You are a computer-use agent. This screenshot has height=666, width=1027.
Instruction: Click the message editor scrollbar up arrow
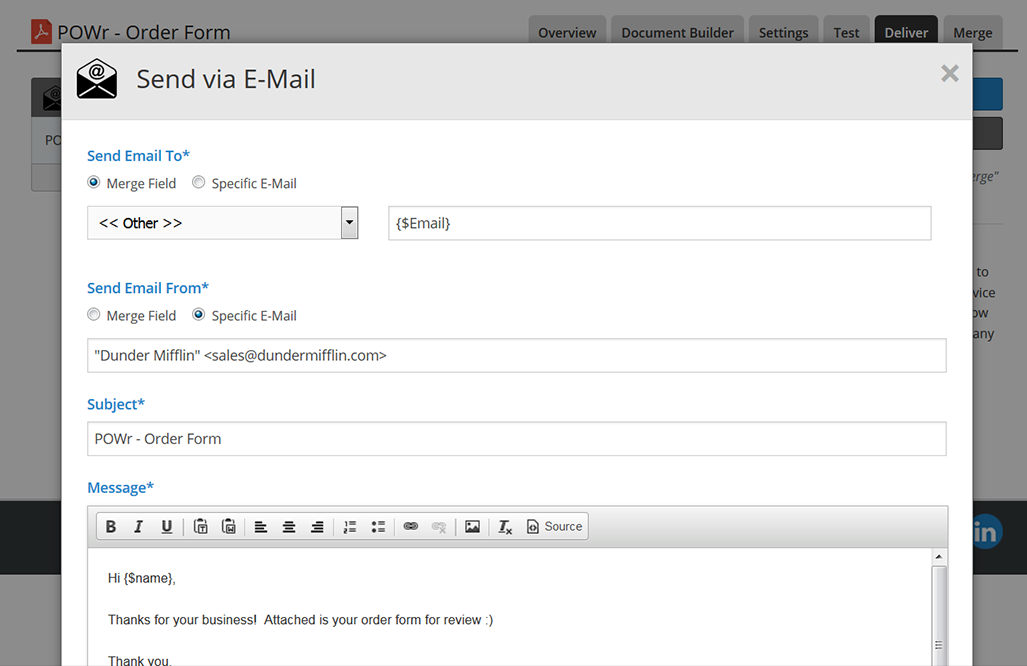pyautogui.click(x=939, y=556)
